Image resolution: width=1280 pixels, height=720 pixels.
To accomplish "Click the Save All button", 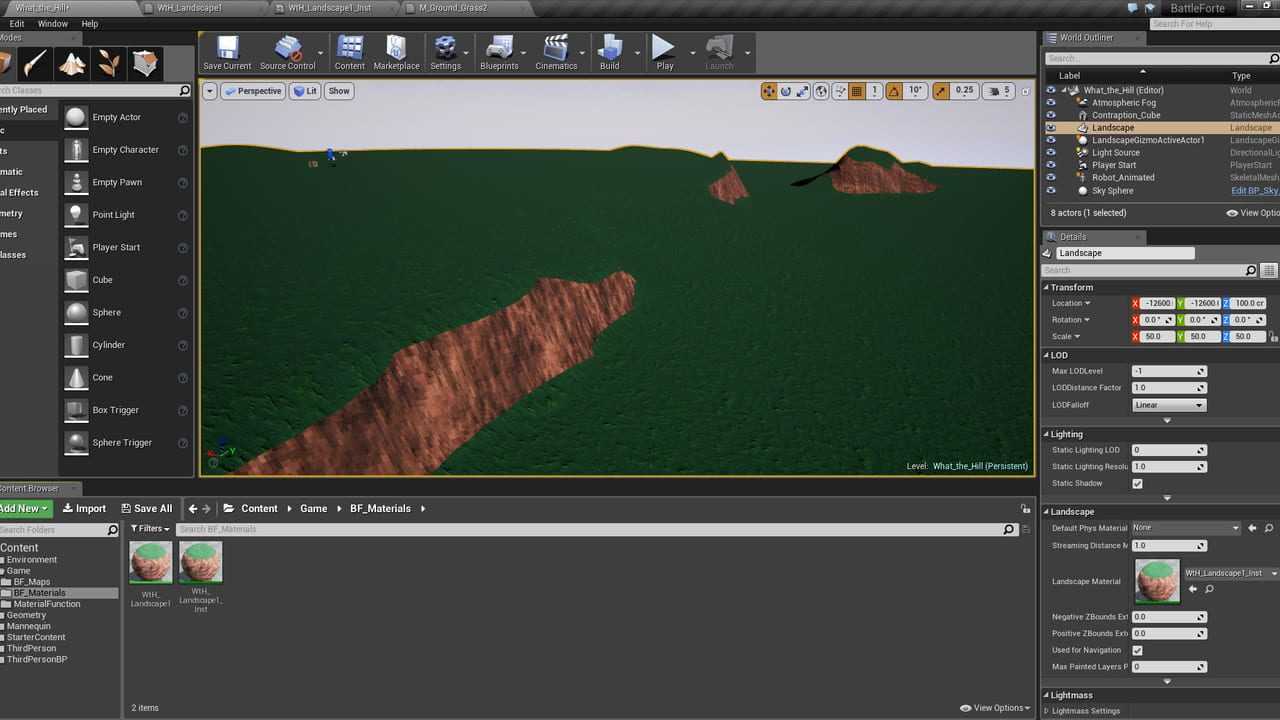I will (x=146, y=509).
